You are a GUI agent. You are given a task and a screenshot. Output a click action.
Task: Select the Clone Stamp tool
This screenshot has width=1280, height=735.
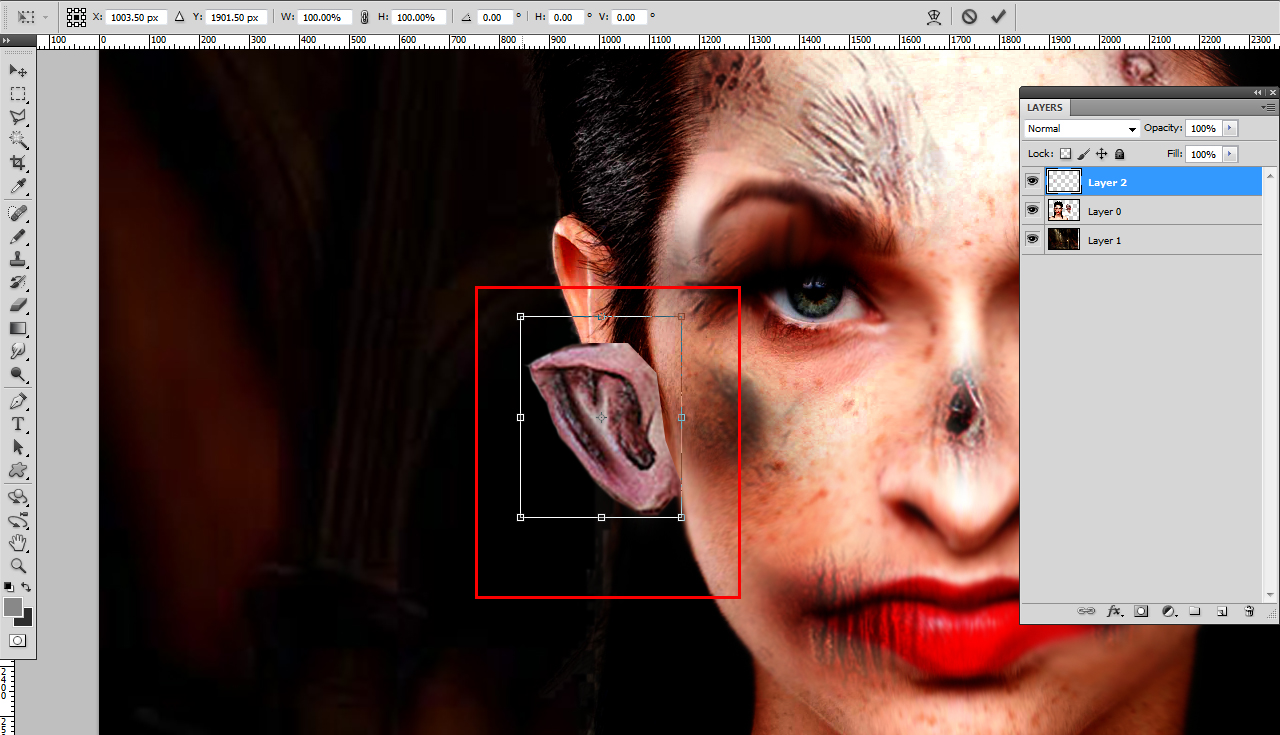pyautogui.click(x=18, y=259)
